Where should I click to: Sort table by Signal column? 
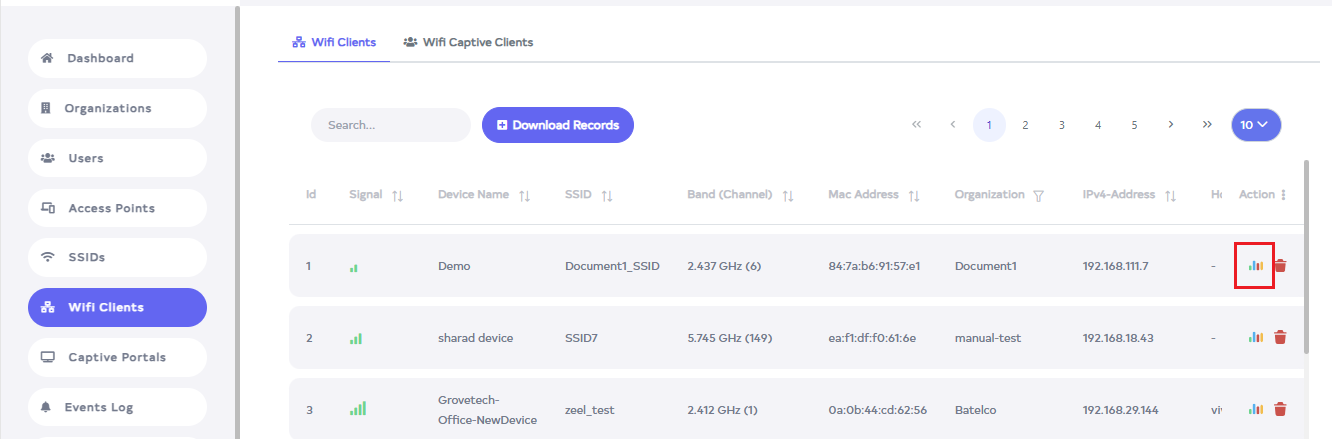[398, 196]
